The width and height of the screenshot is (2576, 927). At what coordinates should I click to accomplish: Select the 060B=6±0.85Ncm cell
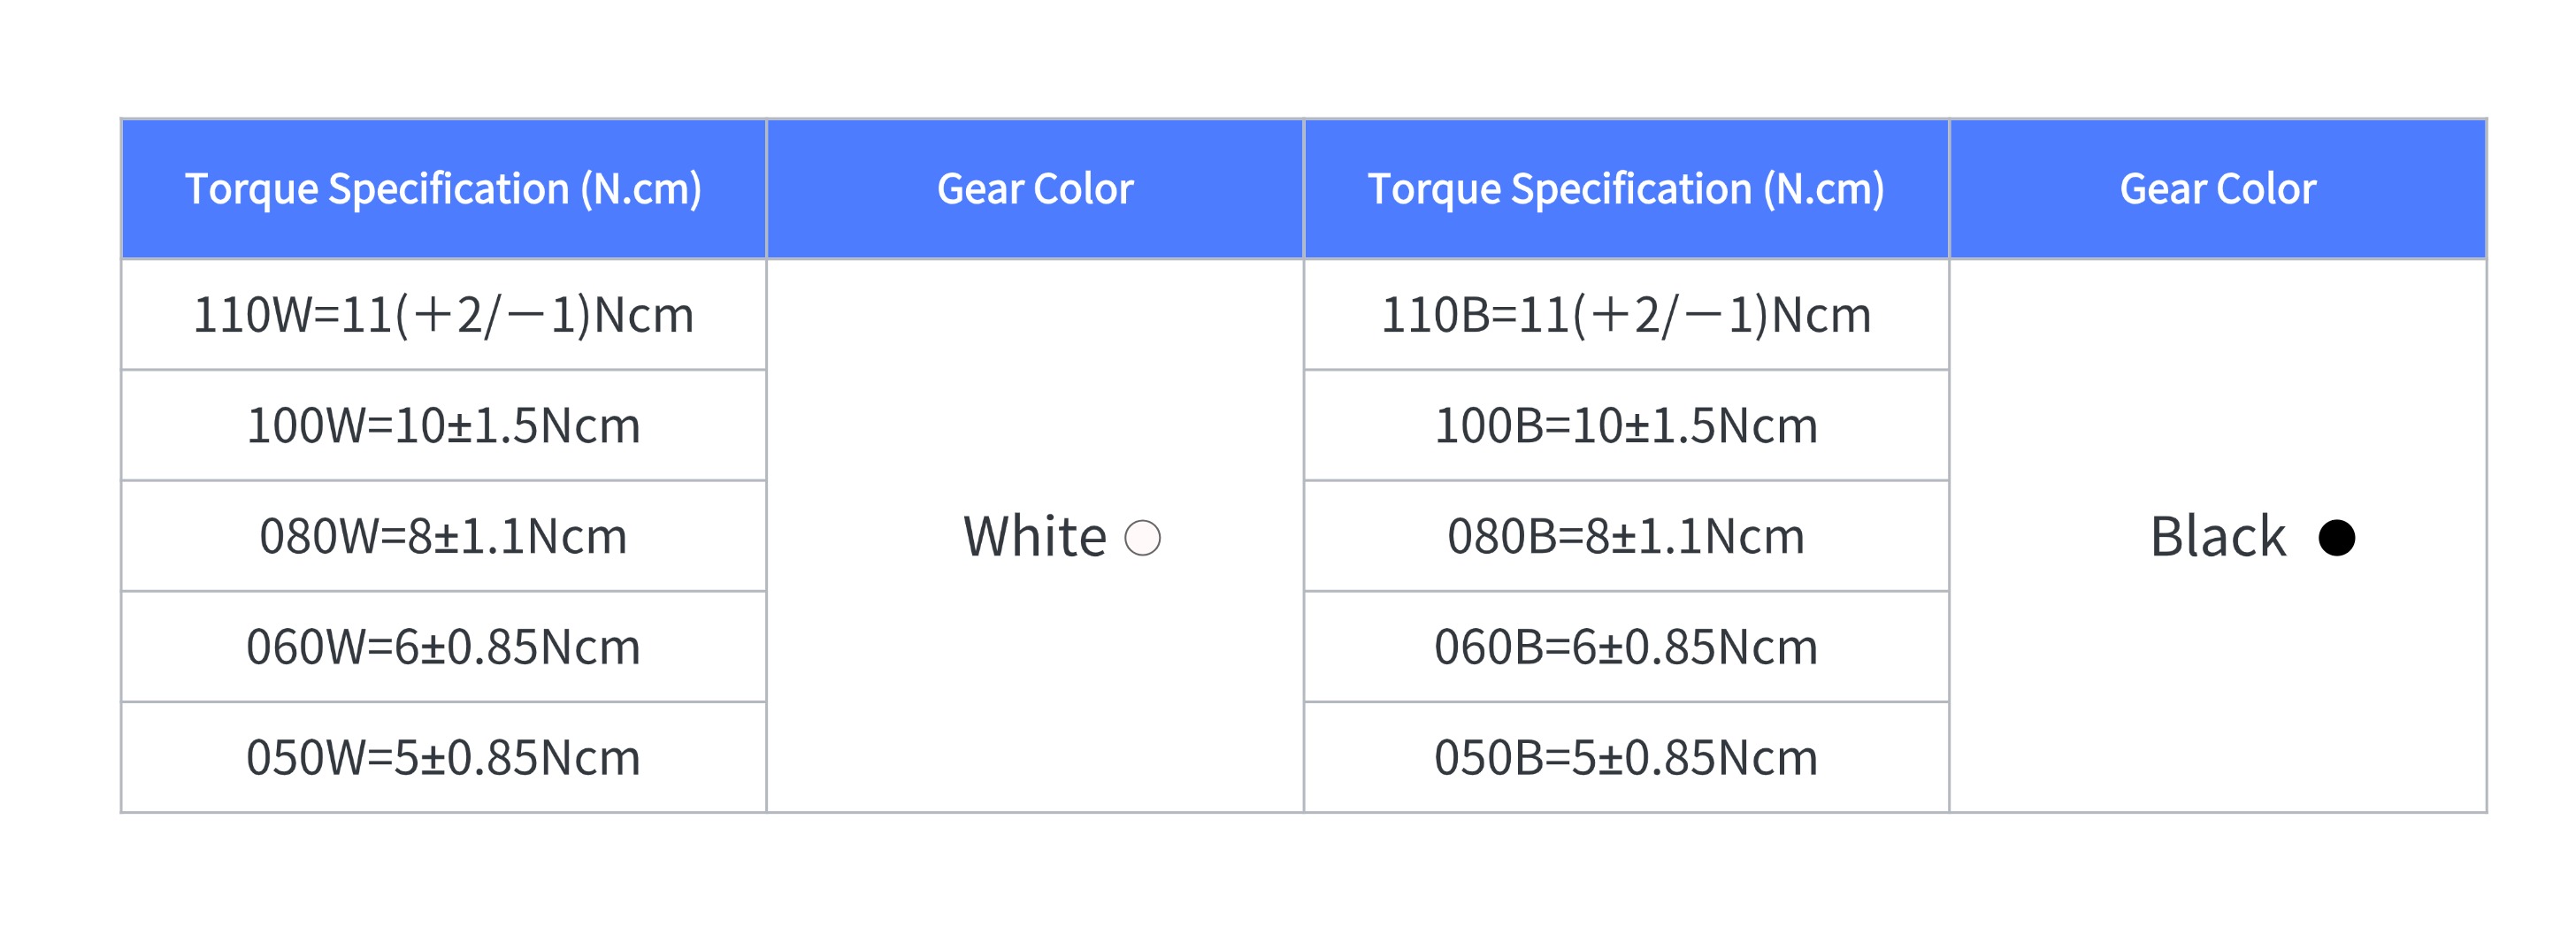[1626, 647]
